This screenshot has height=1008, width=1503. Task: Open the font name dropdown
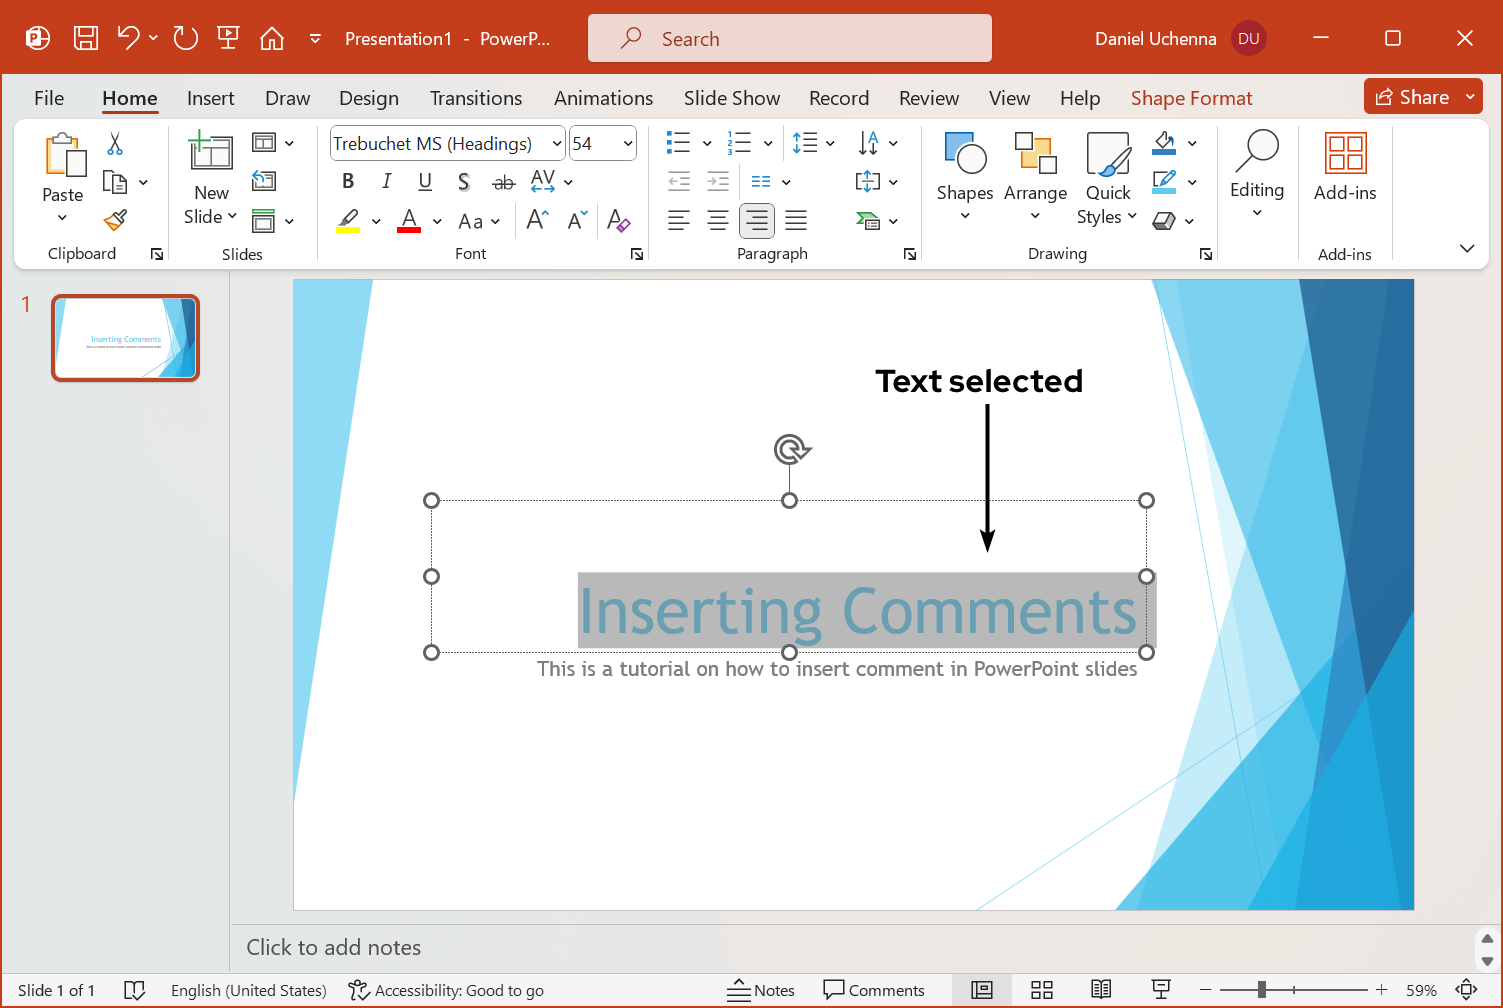[557, 144]
